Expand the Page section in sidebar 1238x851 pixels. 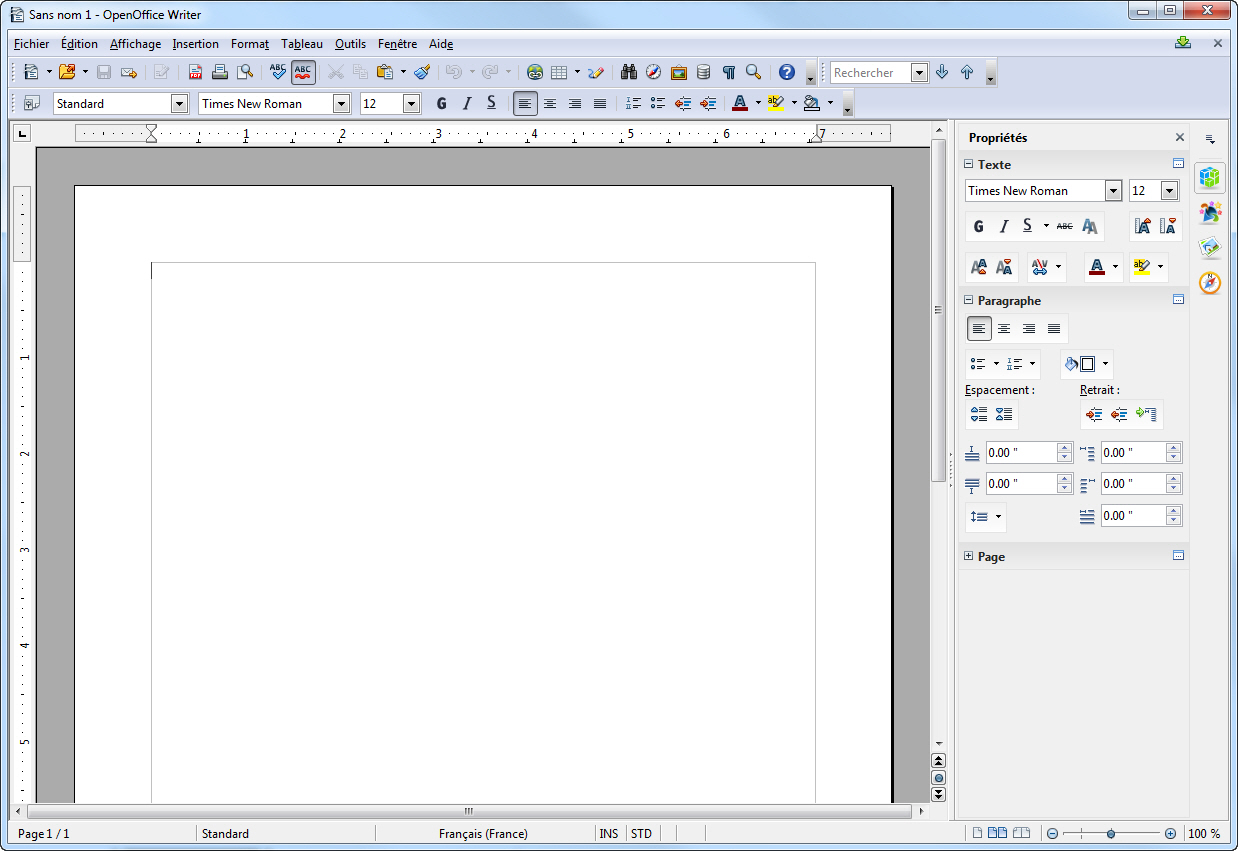tap(968, 556)
